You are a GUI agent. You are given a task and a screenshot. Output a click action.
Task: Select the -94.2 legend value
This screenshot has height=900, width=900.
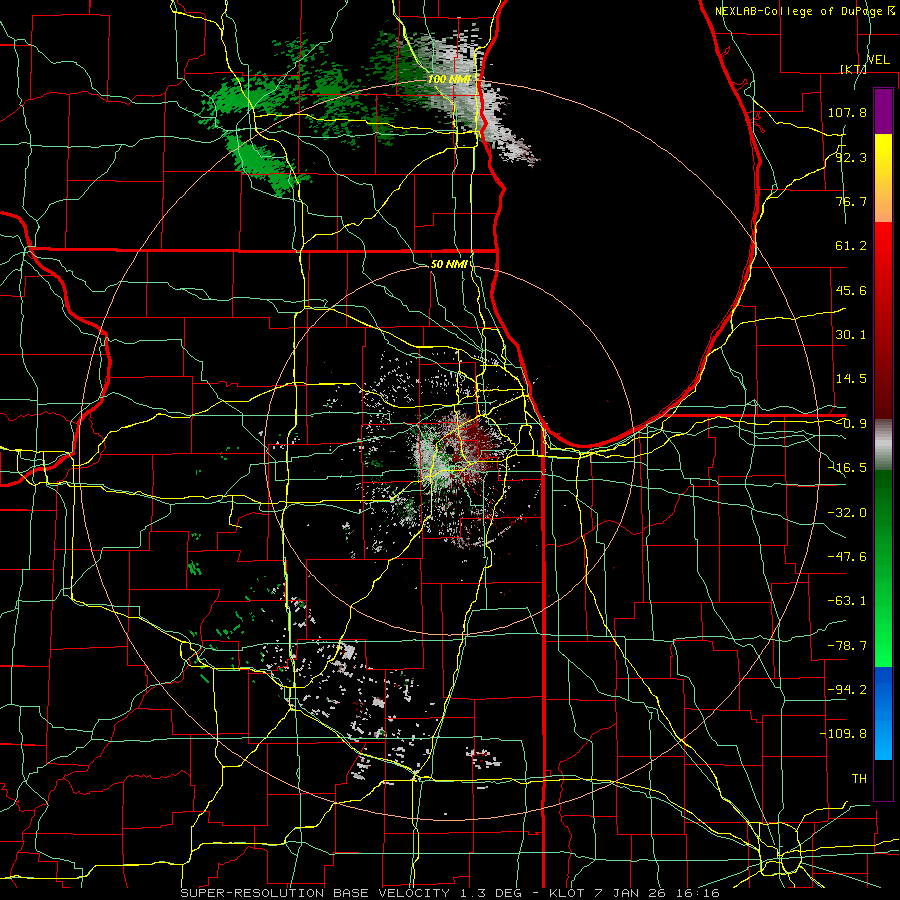[847, 689]
